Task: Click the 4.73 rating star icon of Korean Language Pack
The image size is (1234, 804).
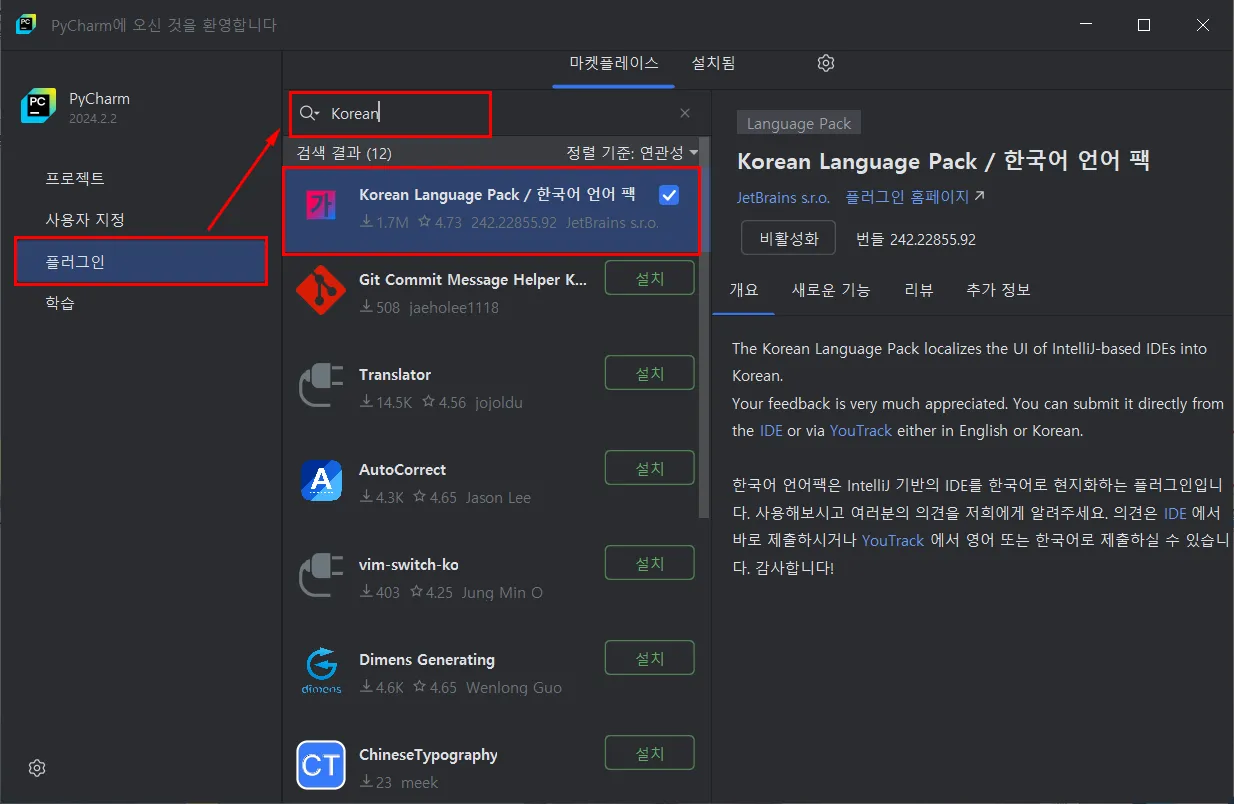Action: tap(425, 222)
